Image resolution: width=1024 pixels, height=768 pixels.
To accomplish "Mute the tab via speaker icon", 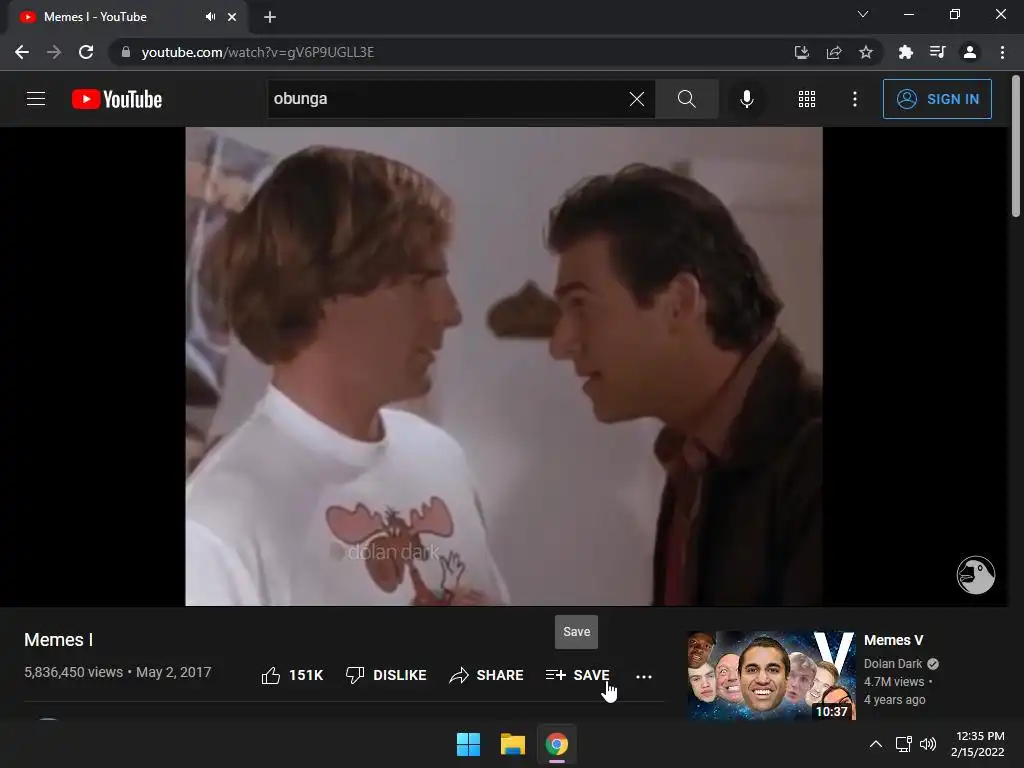I will coord(210,17).
